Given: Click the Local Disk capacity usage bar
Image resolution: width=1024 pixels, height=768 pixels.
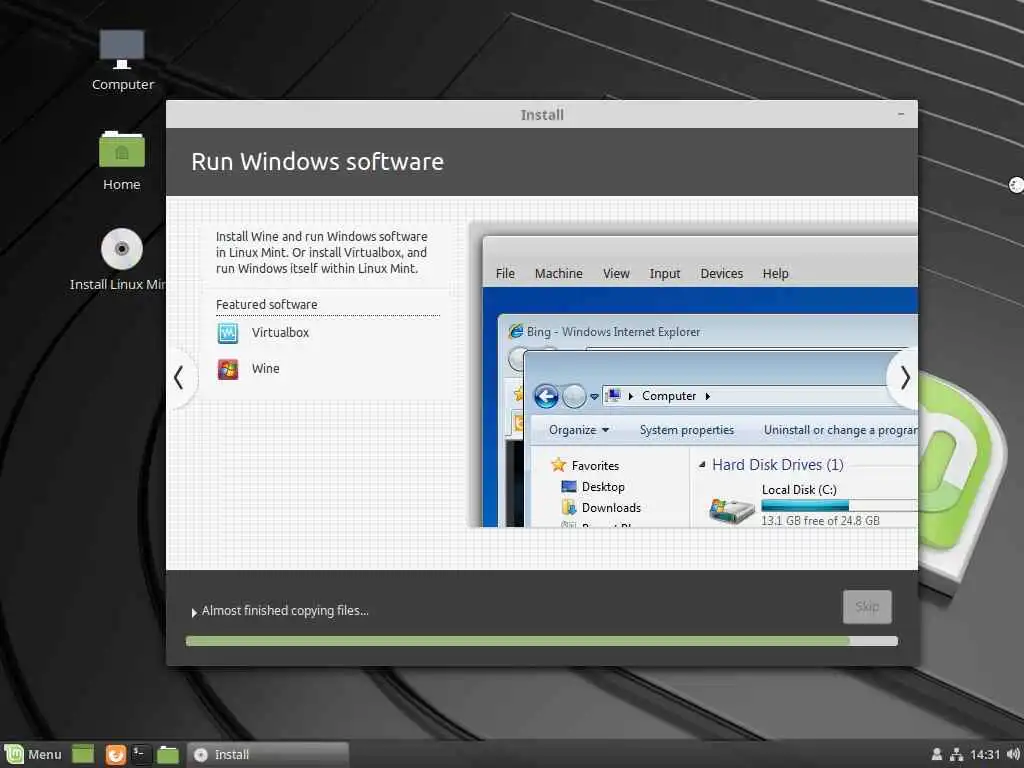Looking at the screenshot, I should tap(839, 505).
